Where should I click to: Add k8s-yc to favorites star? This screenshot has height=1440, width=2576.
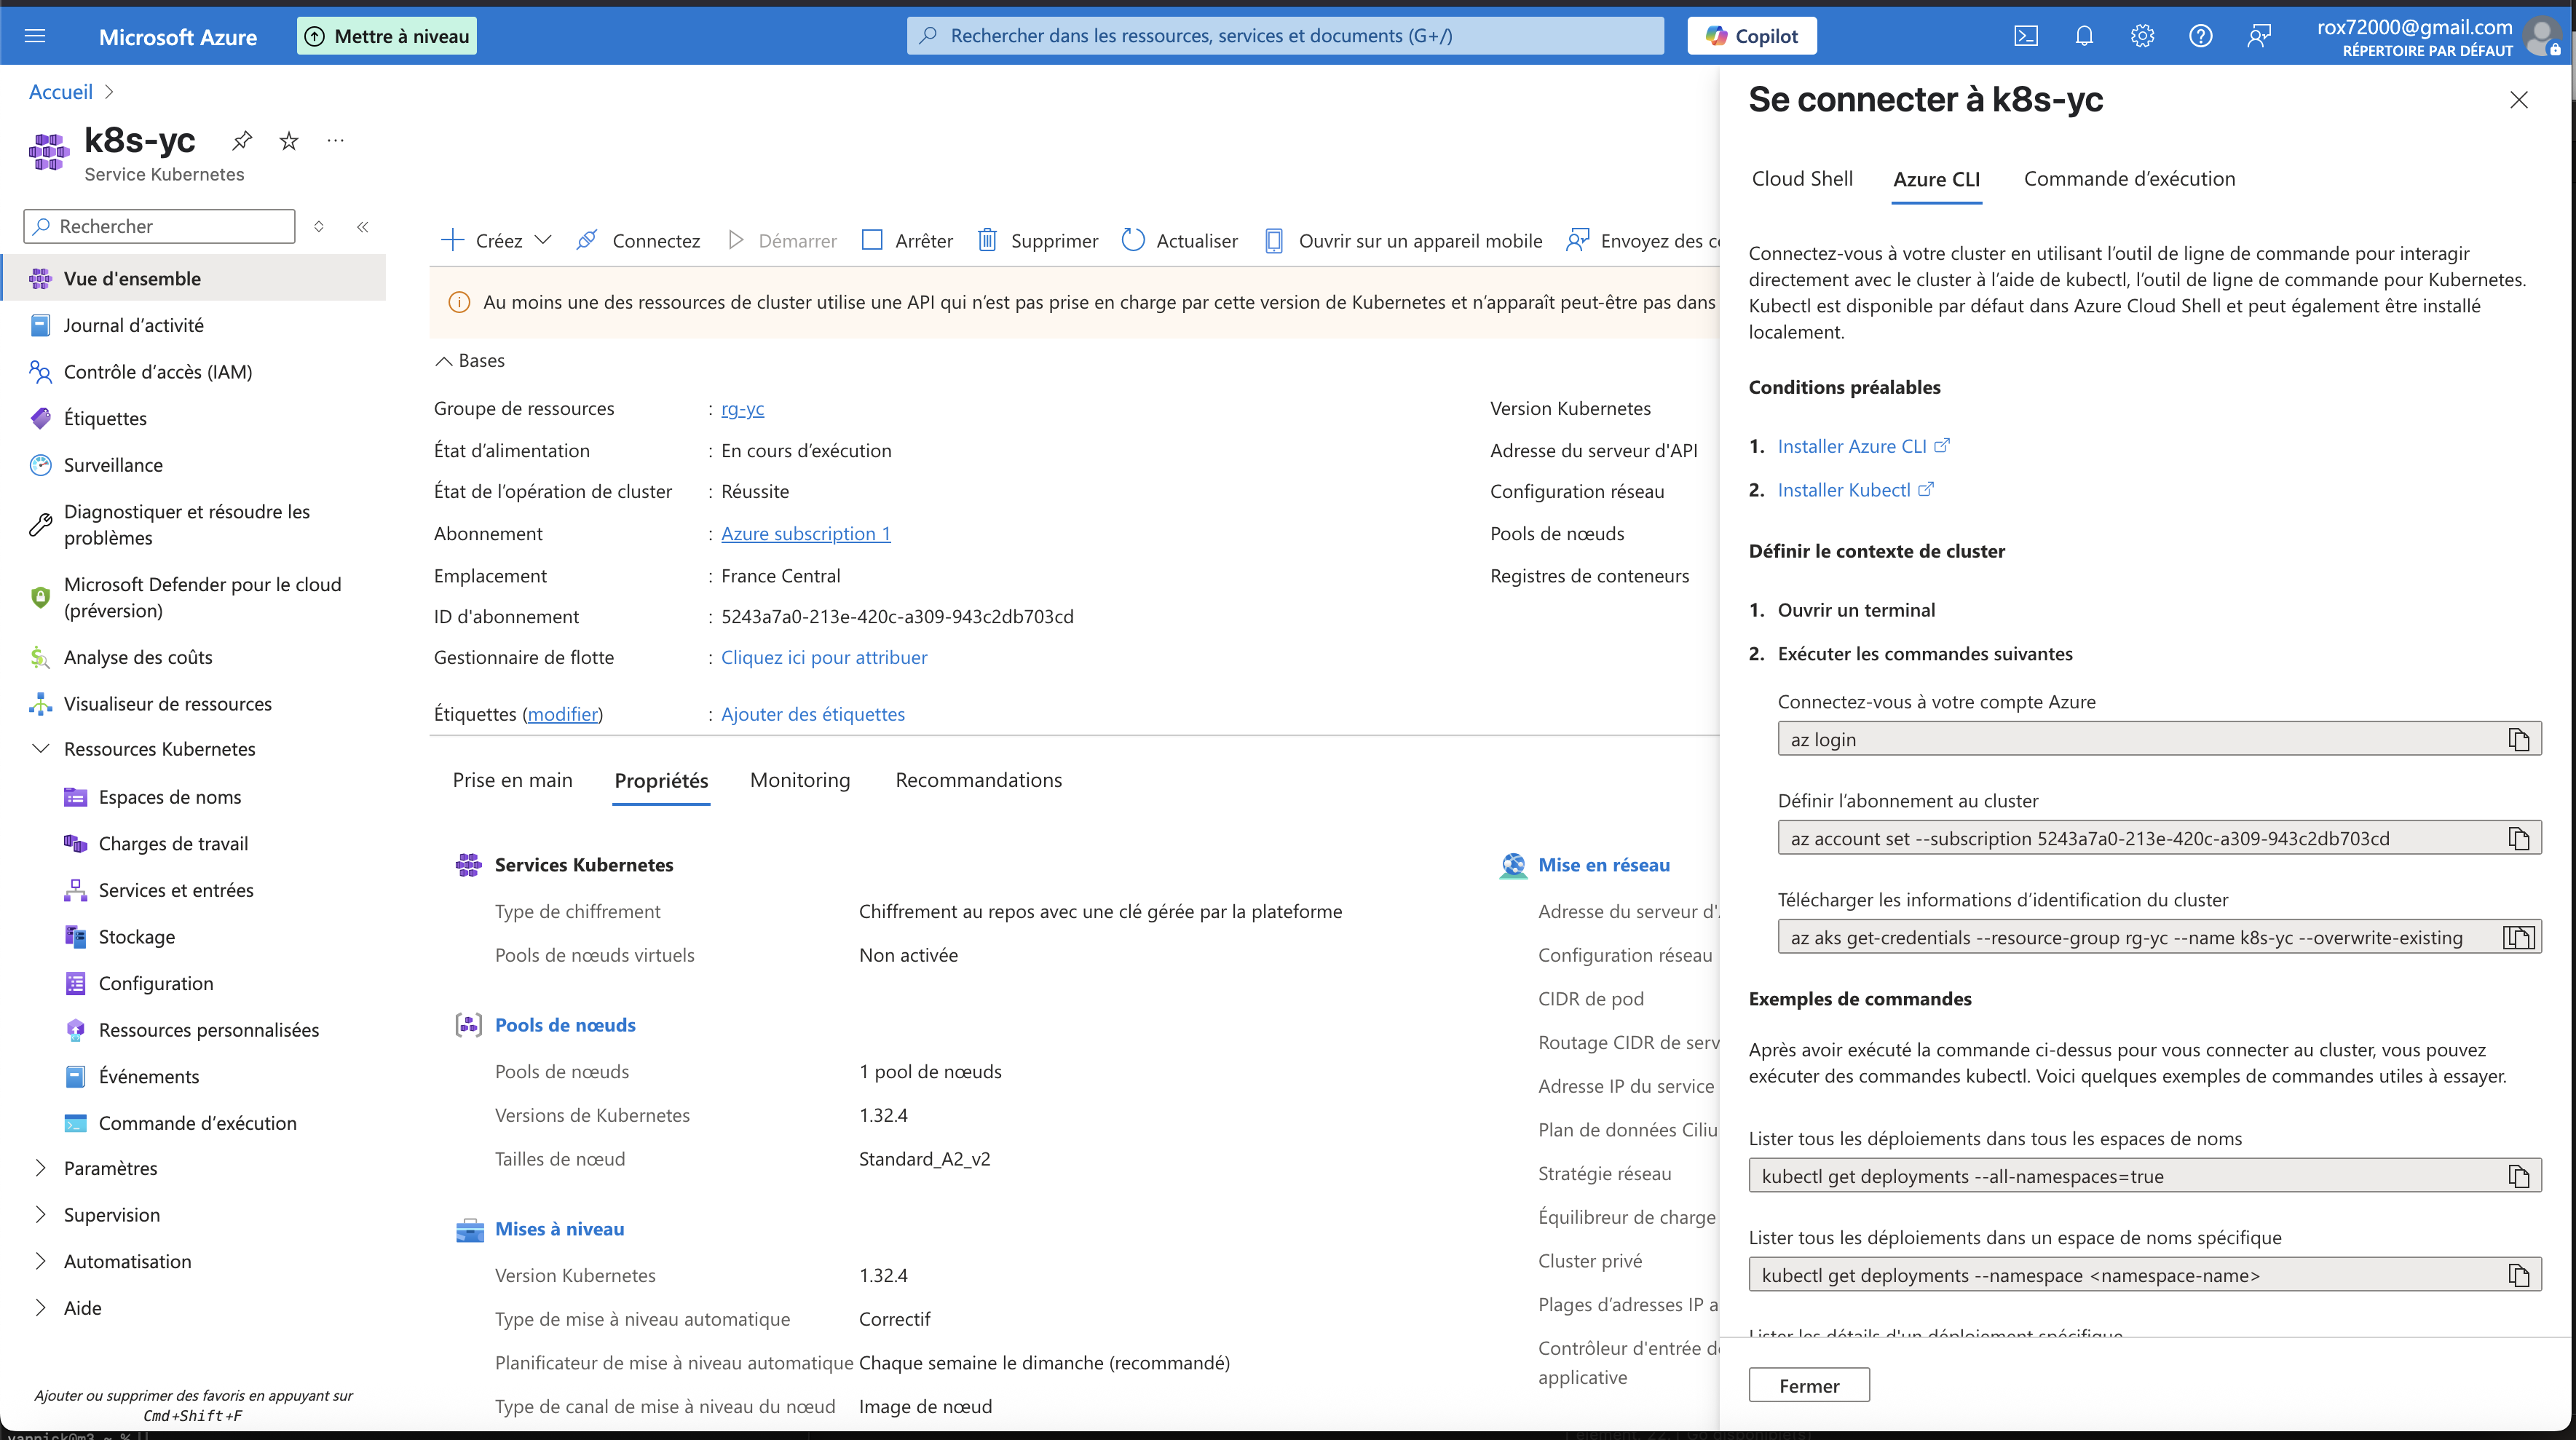coord(289,141)
